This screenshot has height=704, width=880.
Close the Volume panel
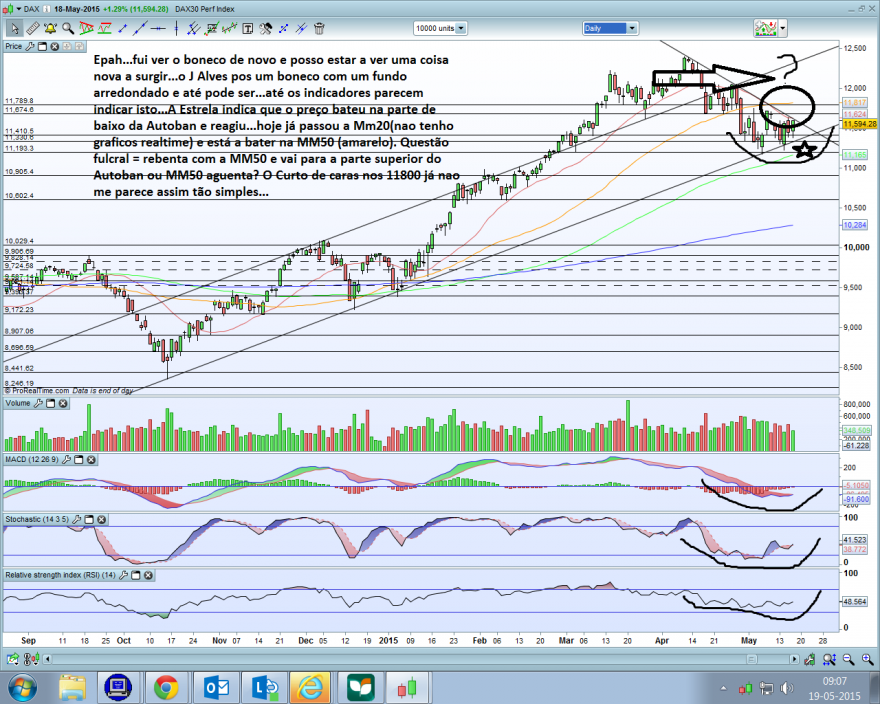(63, 403)
